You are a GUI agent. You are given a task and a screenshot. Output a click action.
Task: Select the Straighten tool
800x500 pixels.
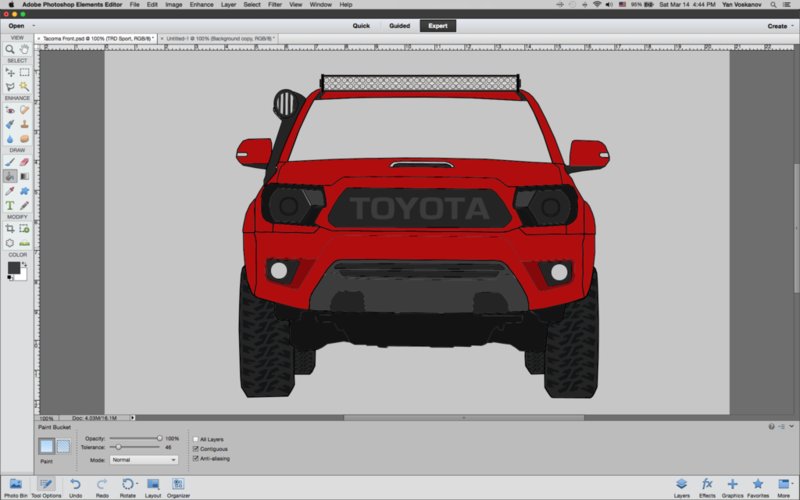(x=24, y=243)
